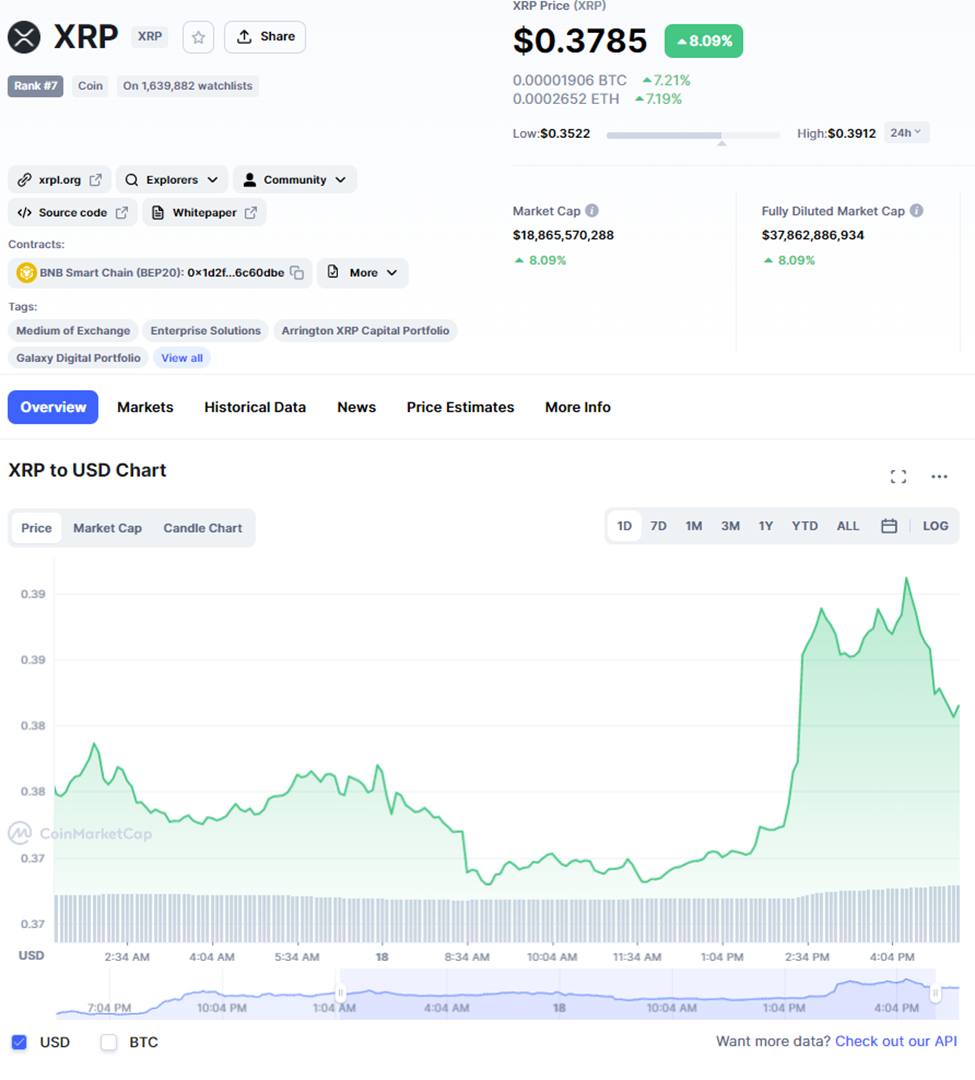Screen dimensions: 975x1080
Task: Switch to the Historical Data tab
Action: 255,408
